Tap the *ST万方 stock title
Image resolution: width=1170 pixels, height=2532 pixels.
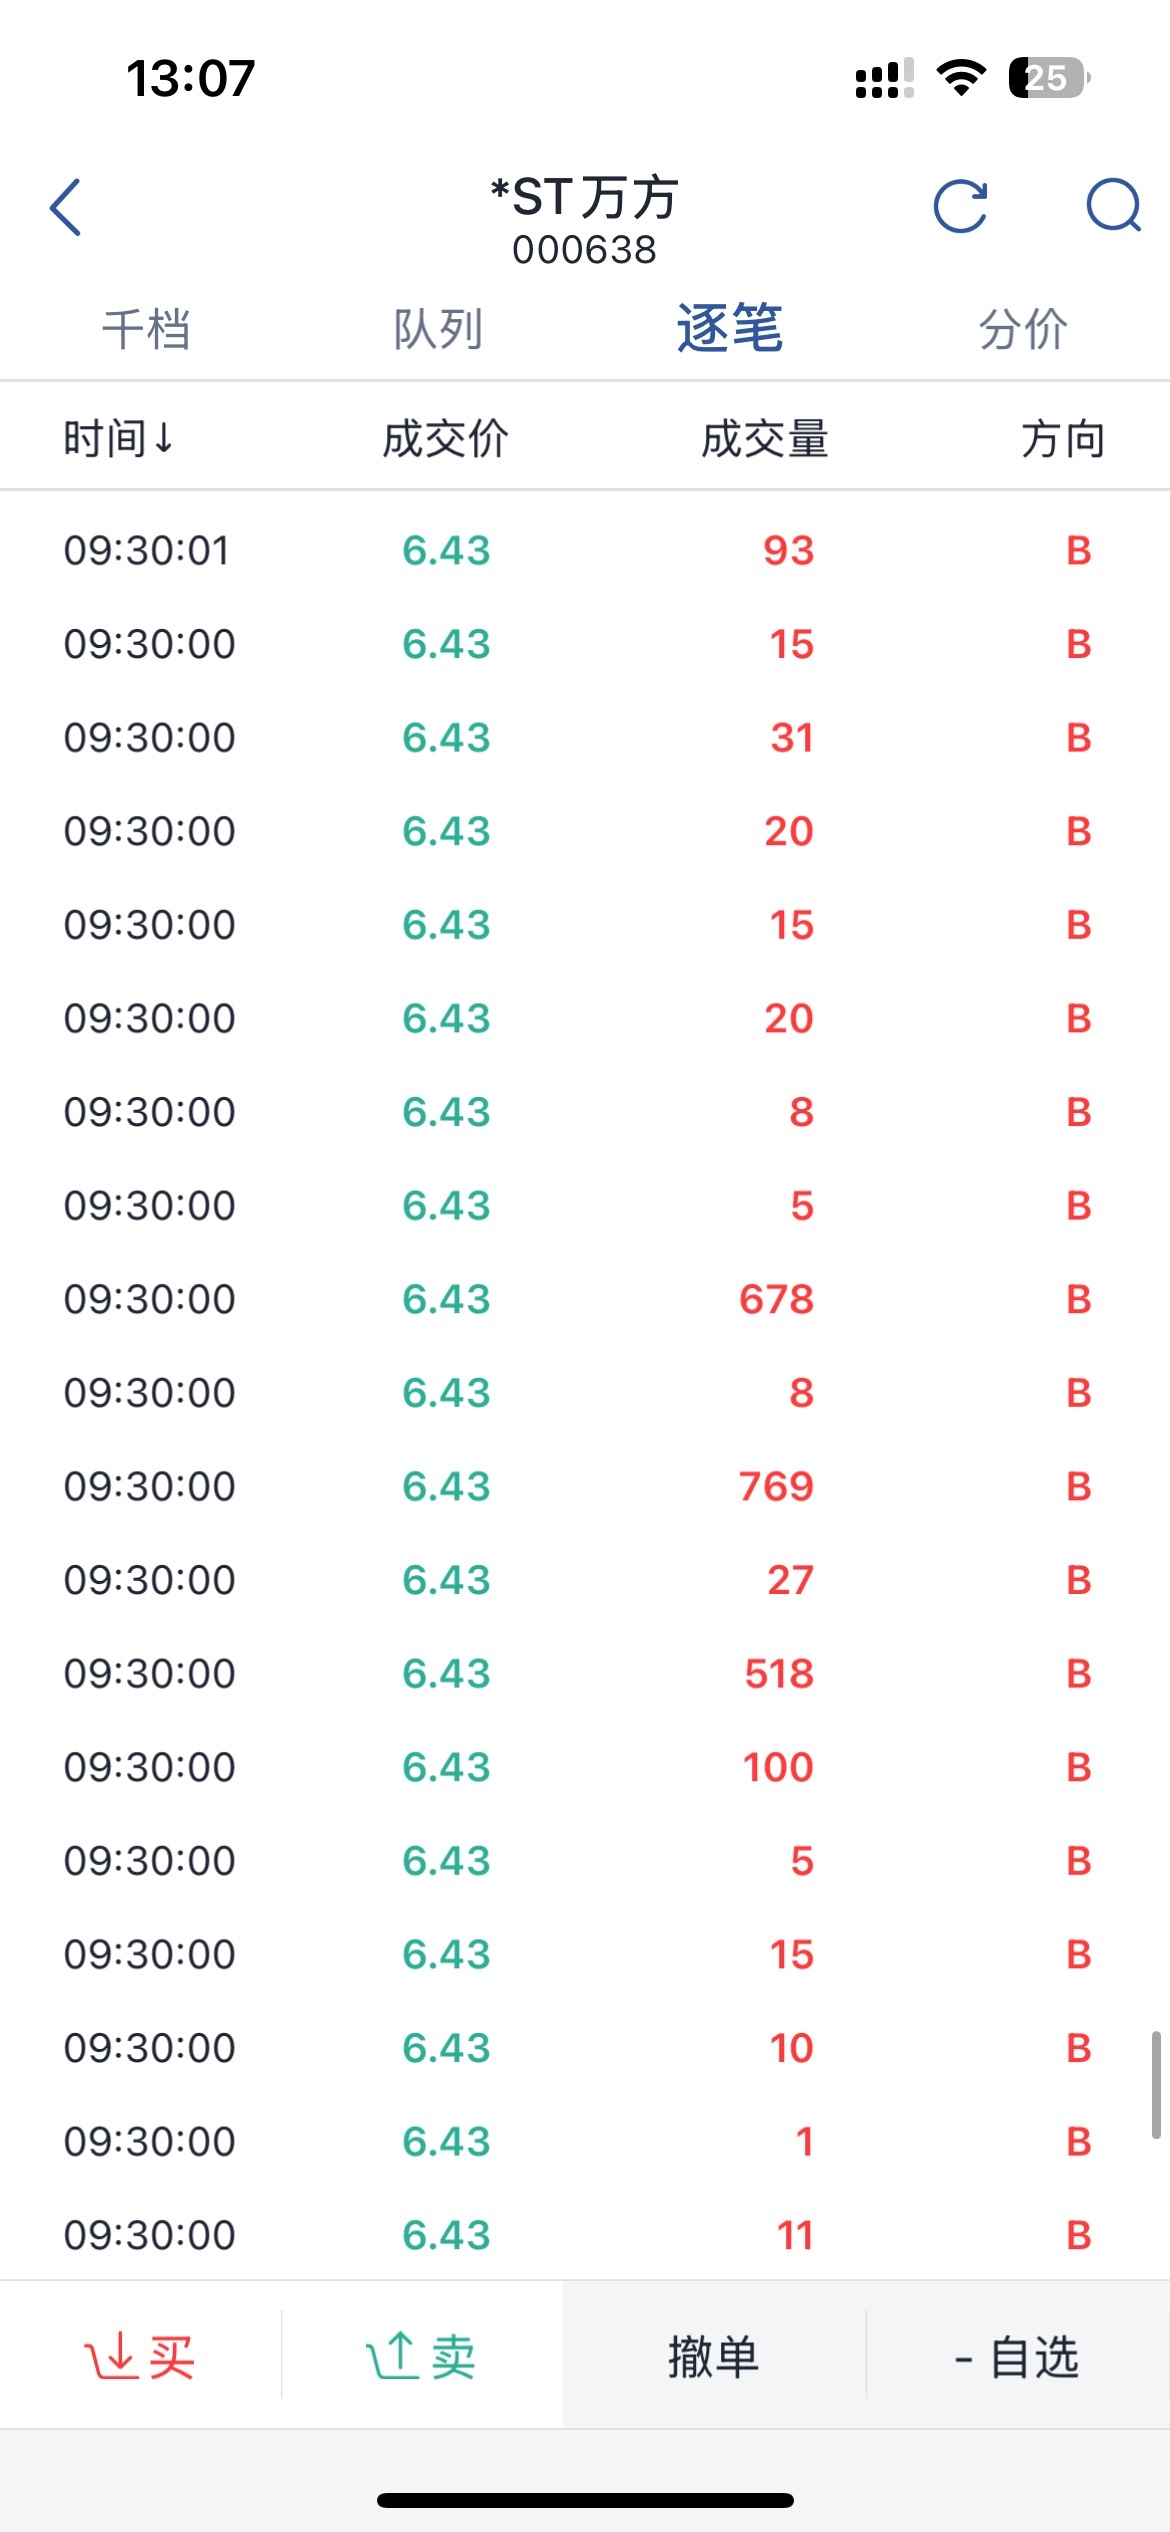tap(585, 198)
